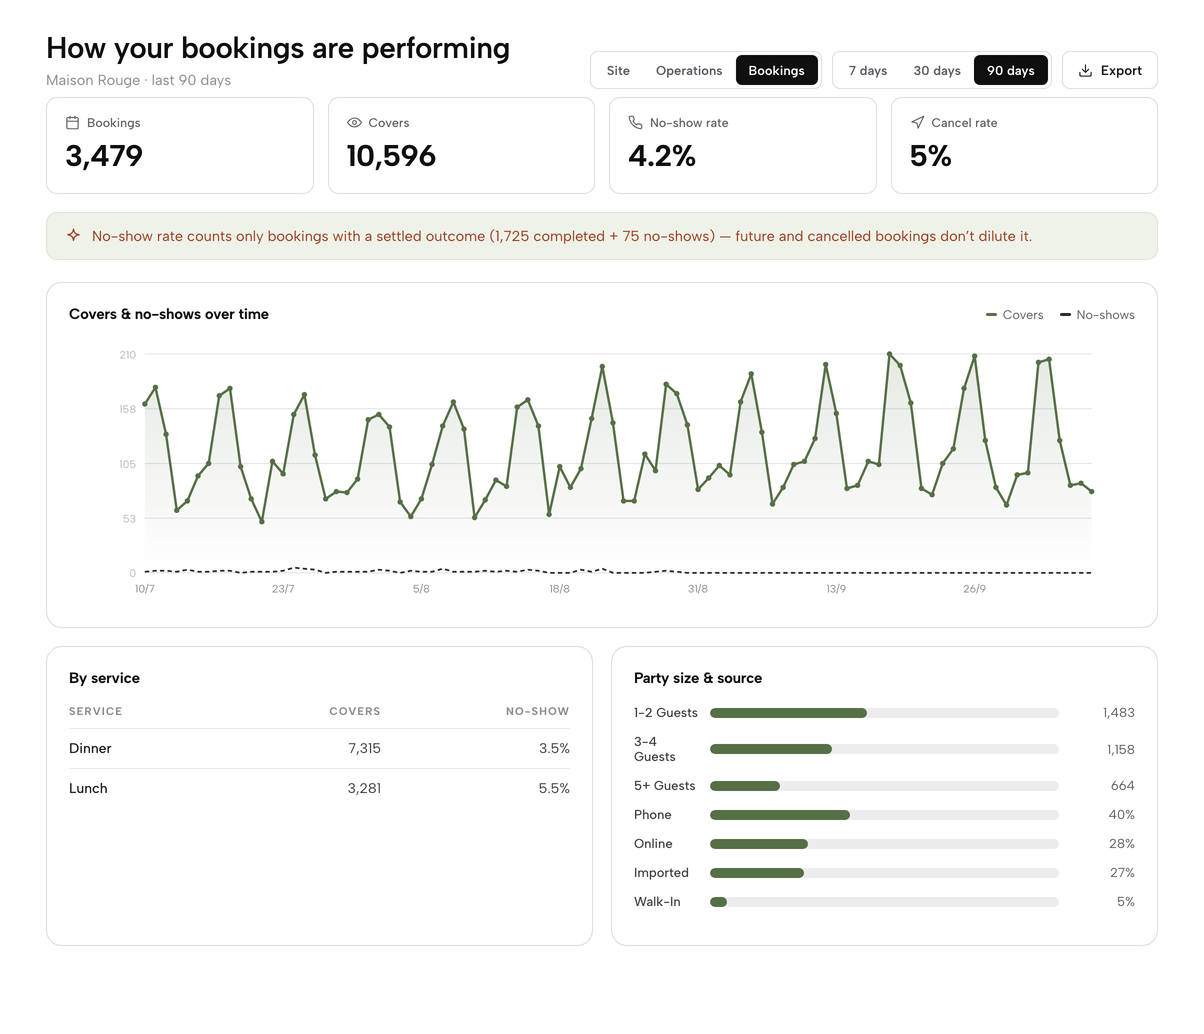Click the Maison Rouge · last 90 days subtitle
The height and width of the screenshot is (1034, 1204).
coord(138,80)
